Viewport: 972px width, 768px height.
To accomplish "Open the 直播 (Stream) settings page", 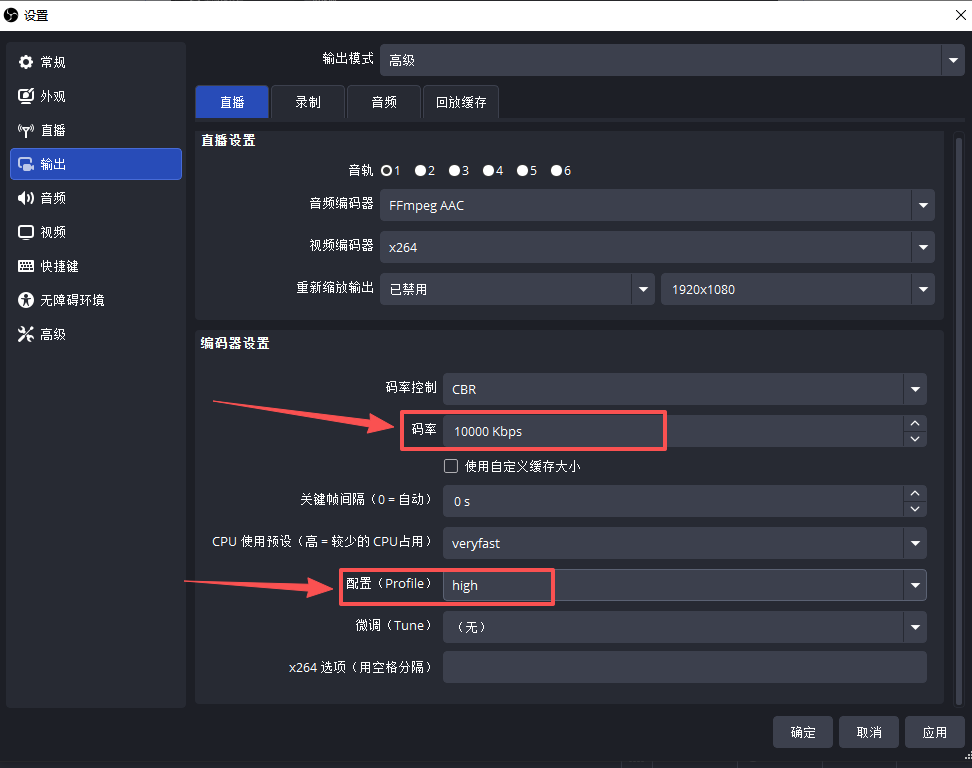I will (x=60, y=130).
